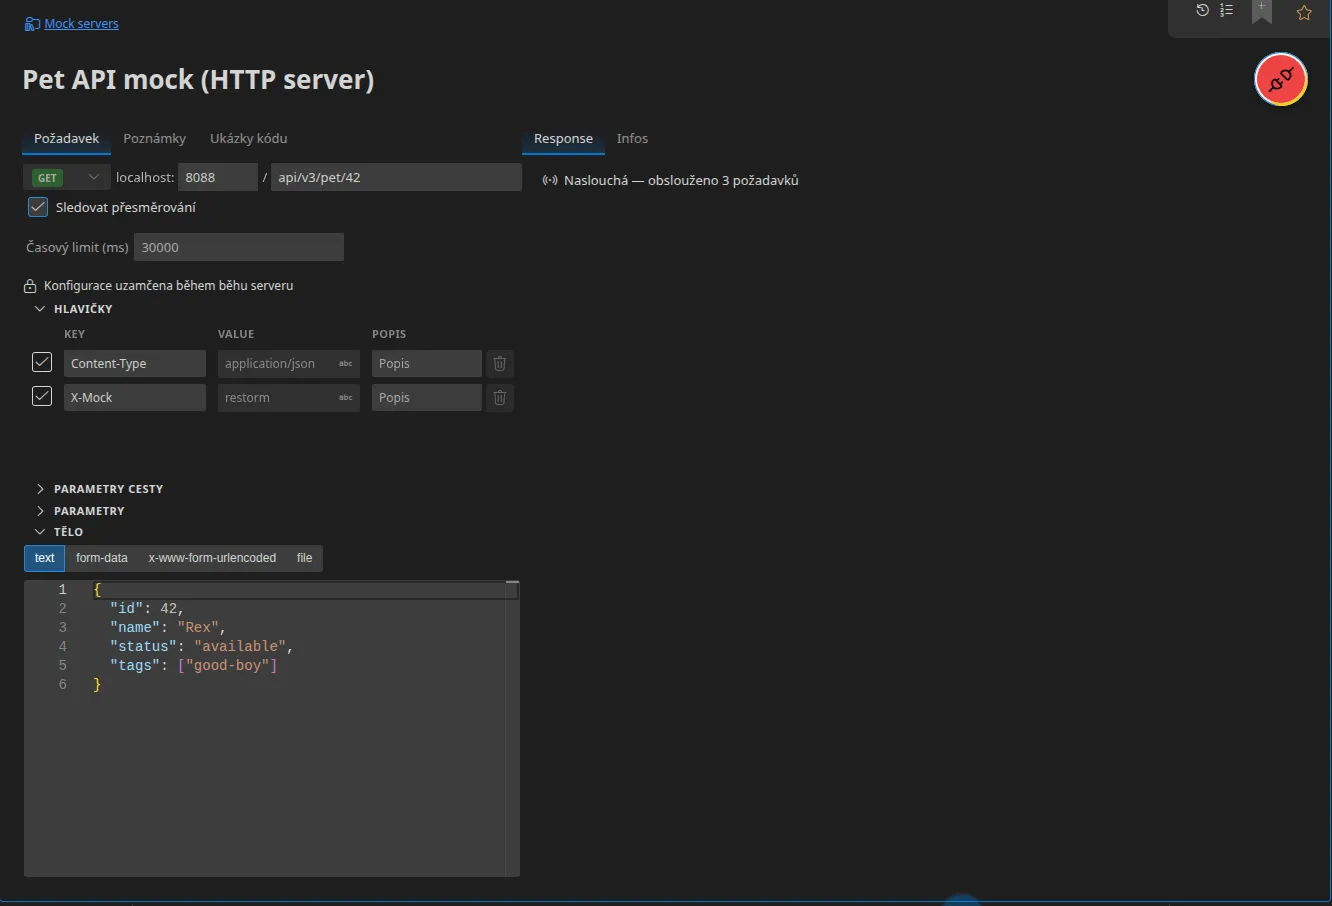Image resolution: width=1332 pixels, height=906 pixels.
Task: Click the "tags": ["good-boy"] editor line
Action: pos(193,666)
